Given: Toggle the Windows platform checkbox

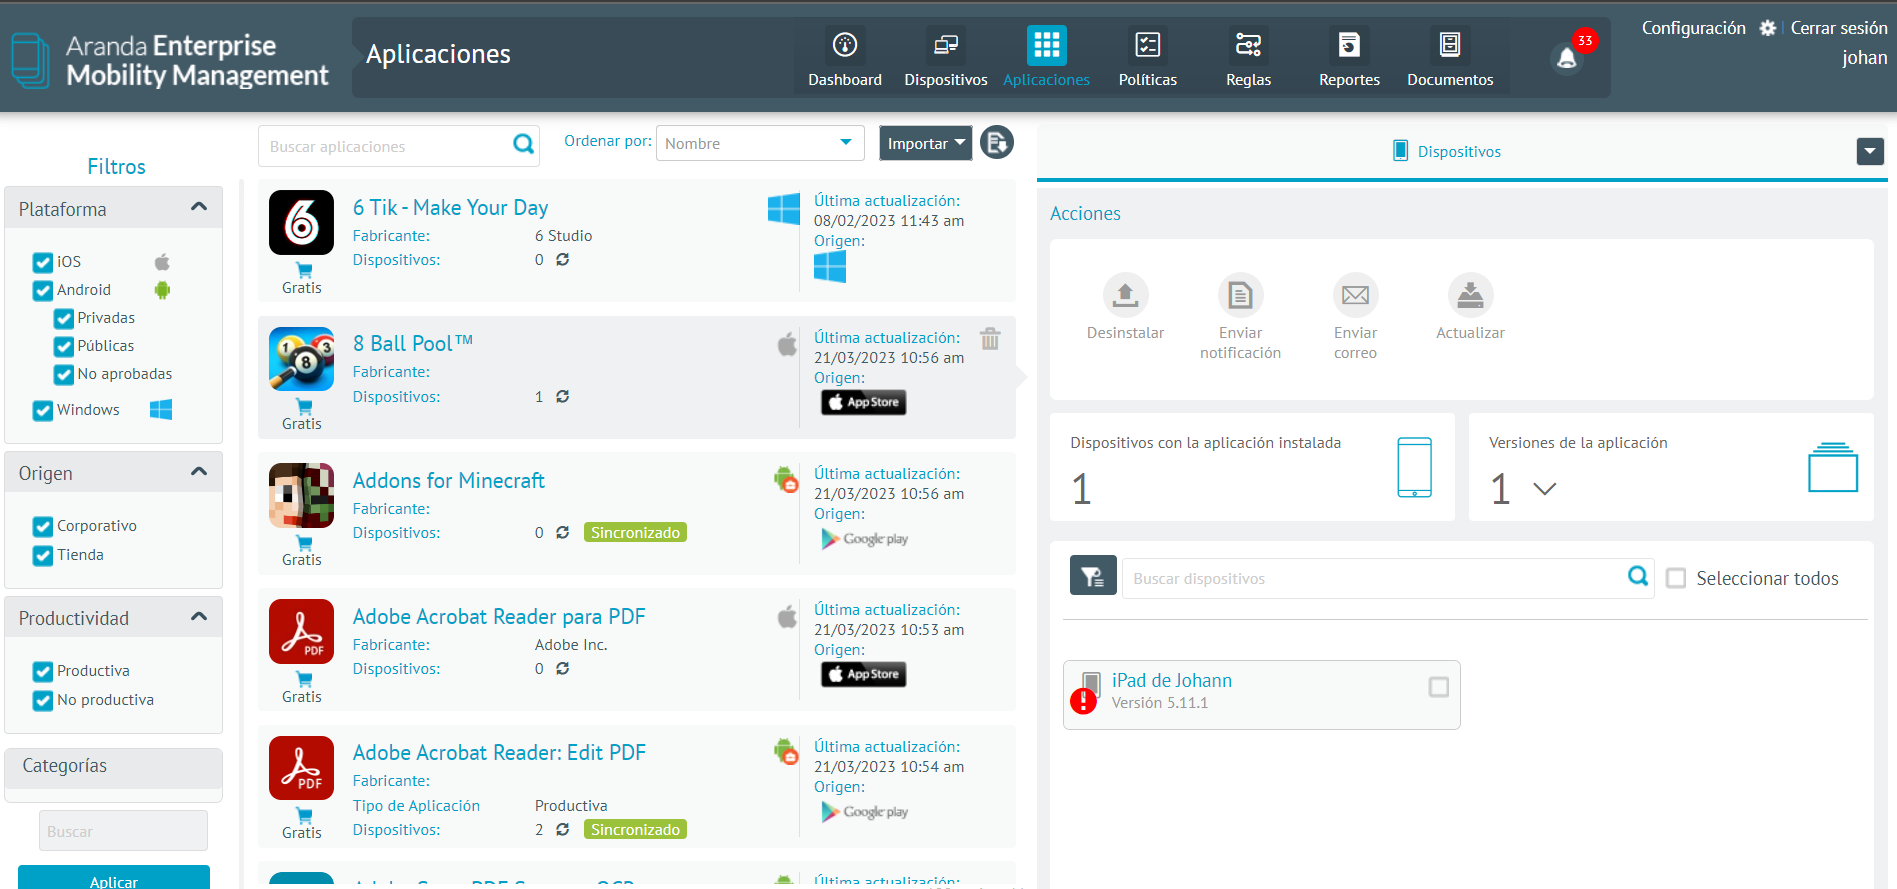Looking at the screenshot, I should click(x=43, y=411).
